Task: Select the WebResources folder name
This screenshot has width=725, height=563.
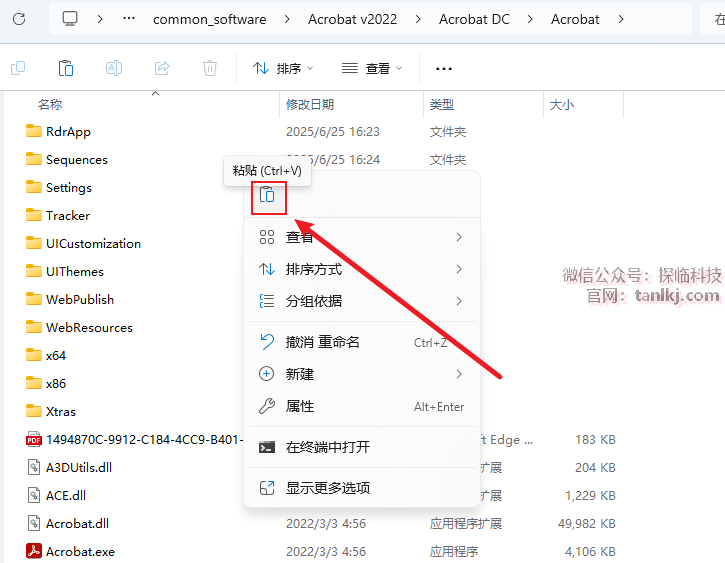Action: (x=89, y=327)
